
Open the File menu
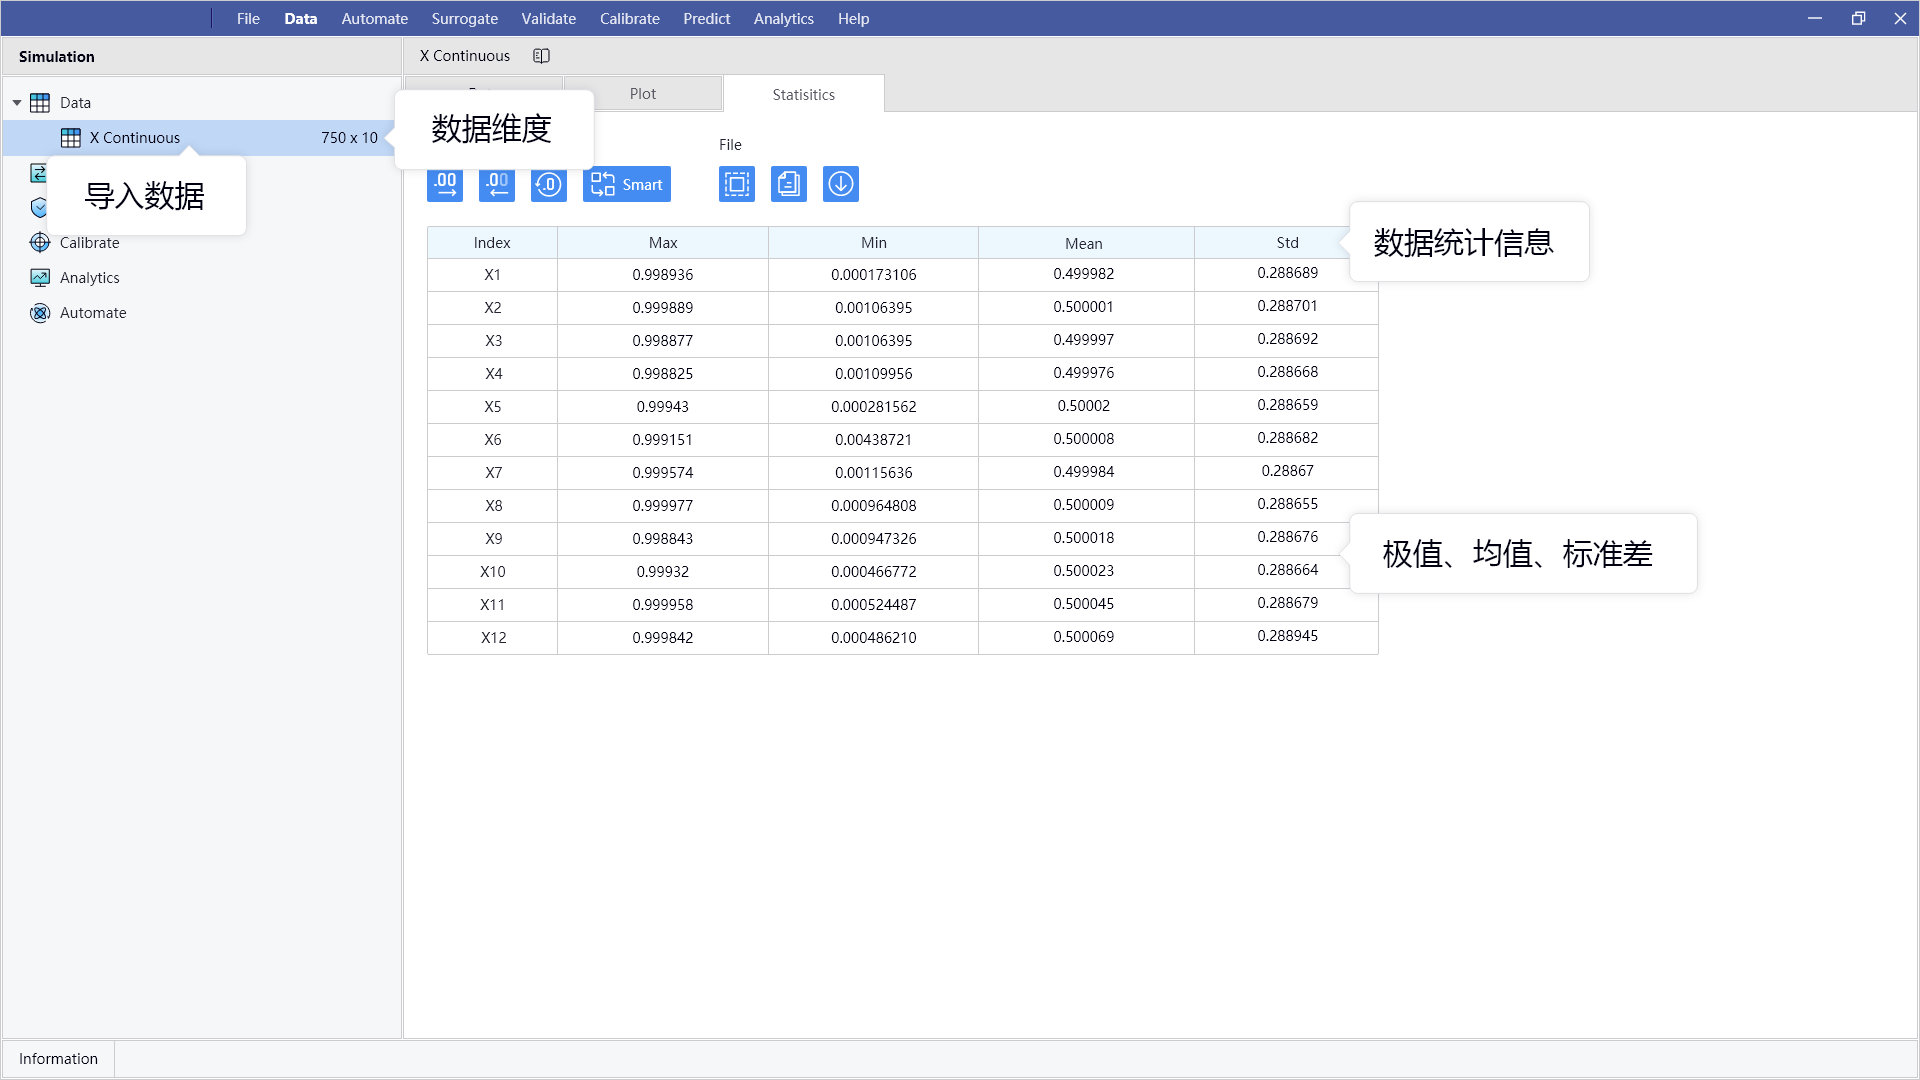pos(248,18)
